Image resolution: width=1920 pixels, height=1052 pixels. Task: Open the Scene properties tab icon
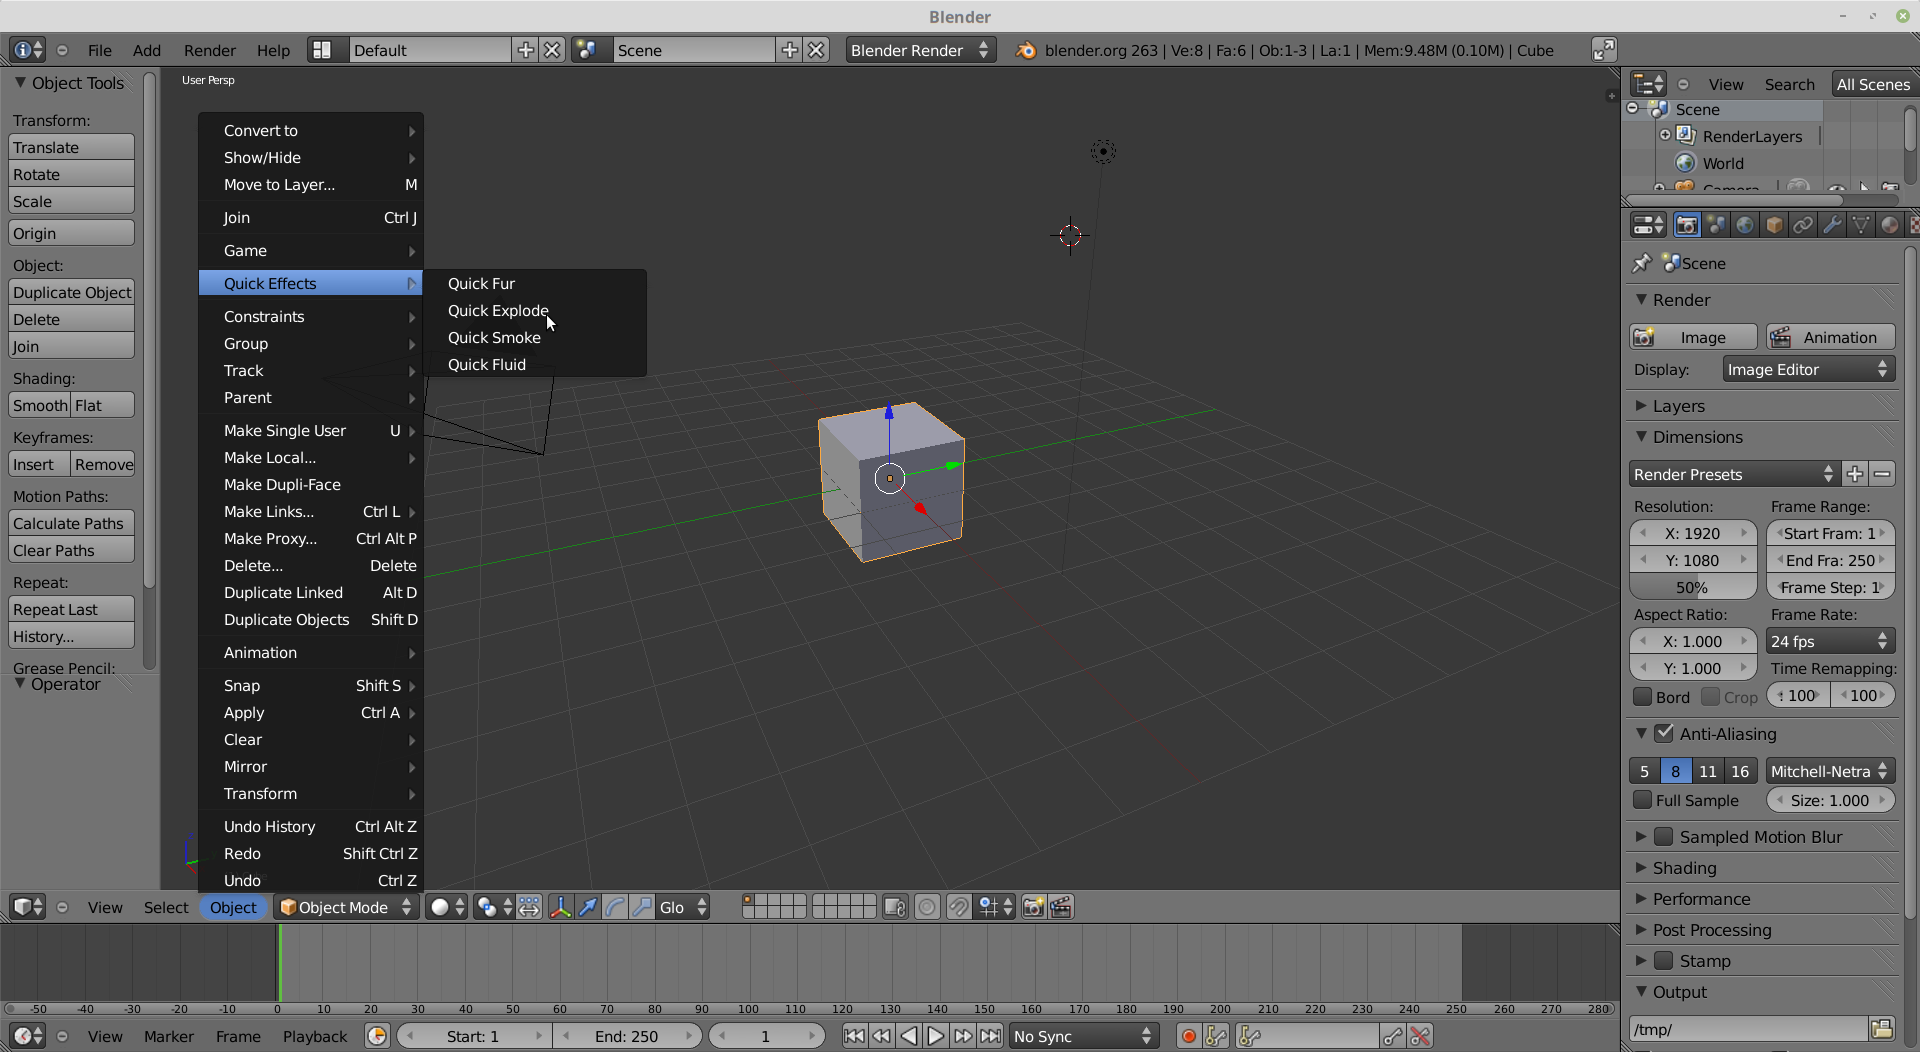pyautogui.click(x=1716, y=226)
